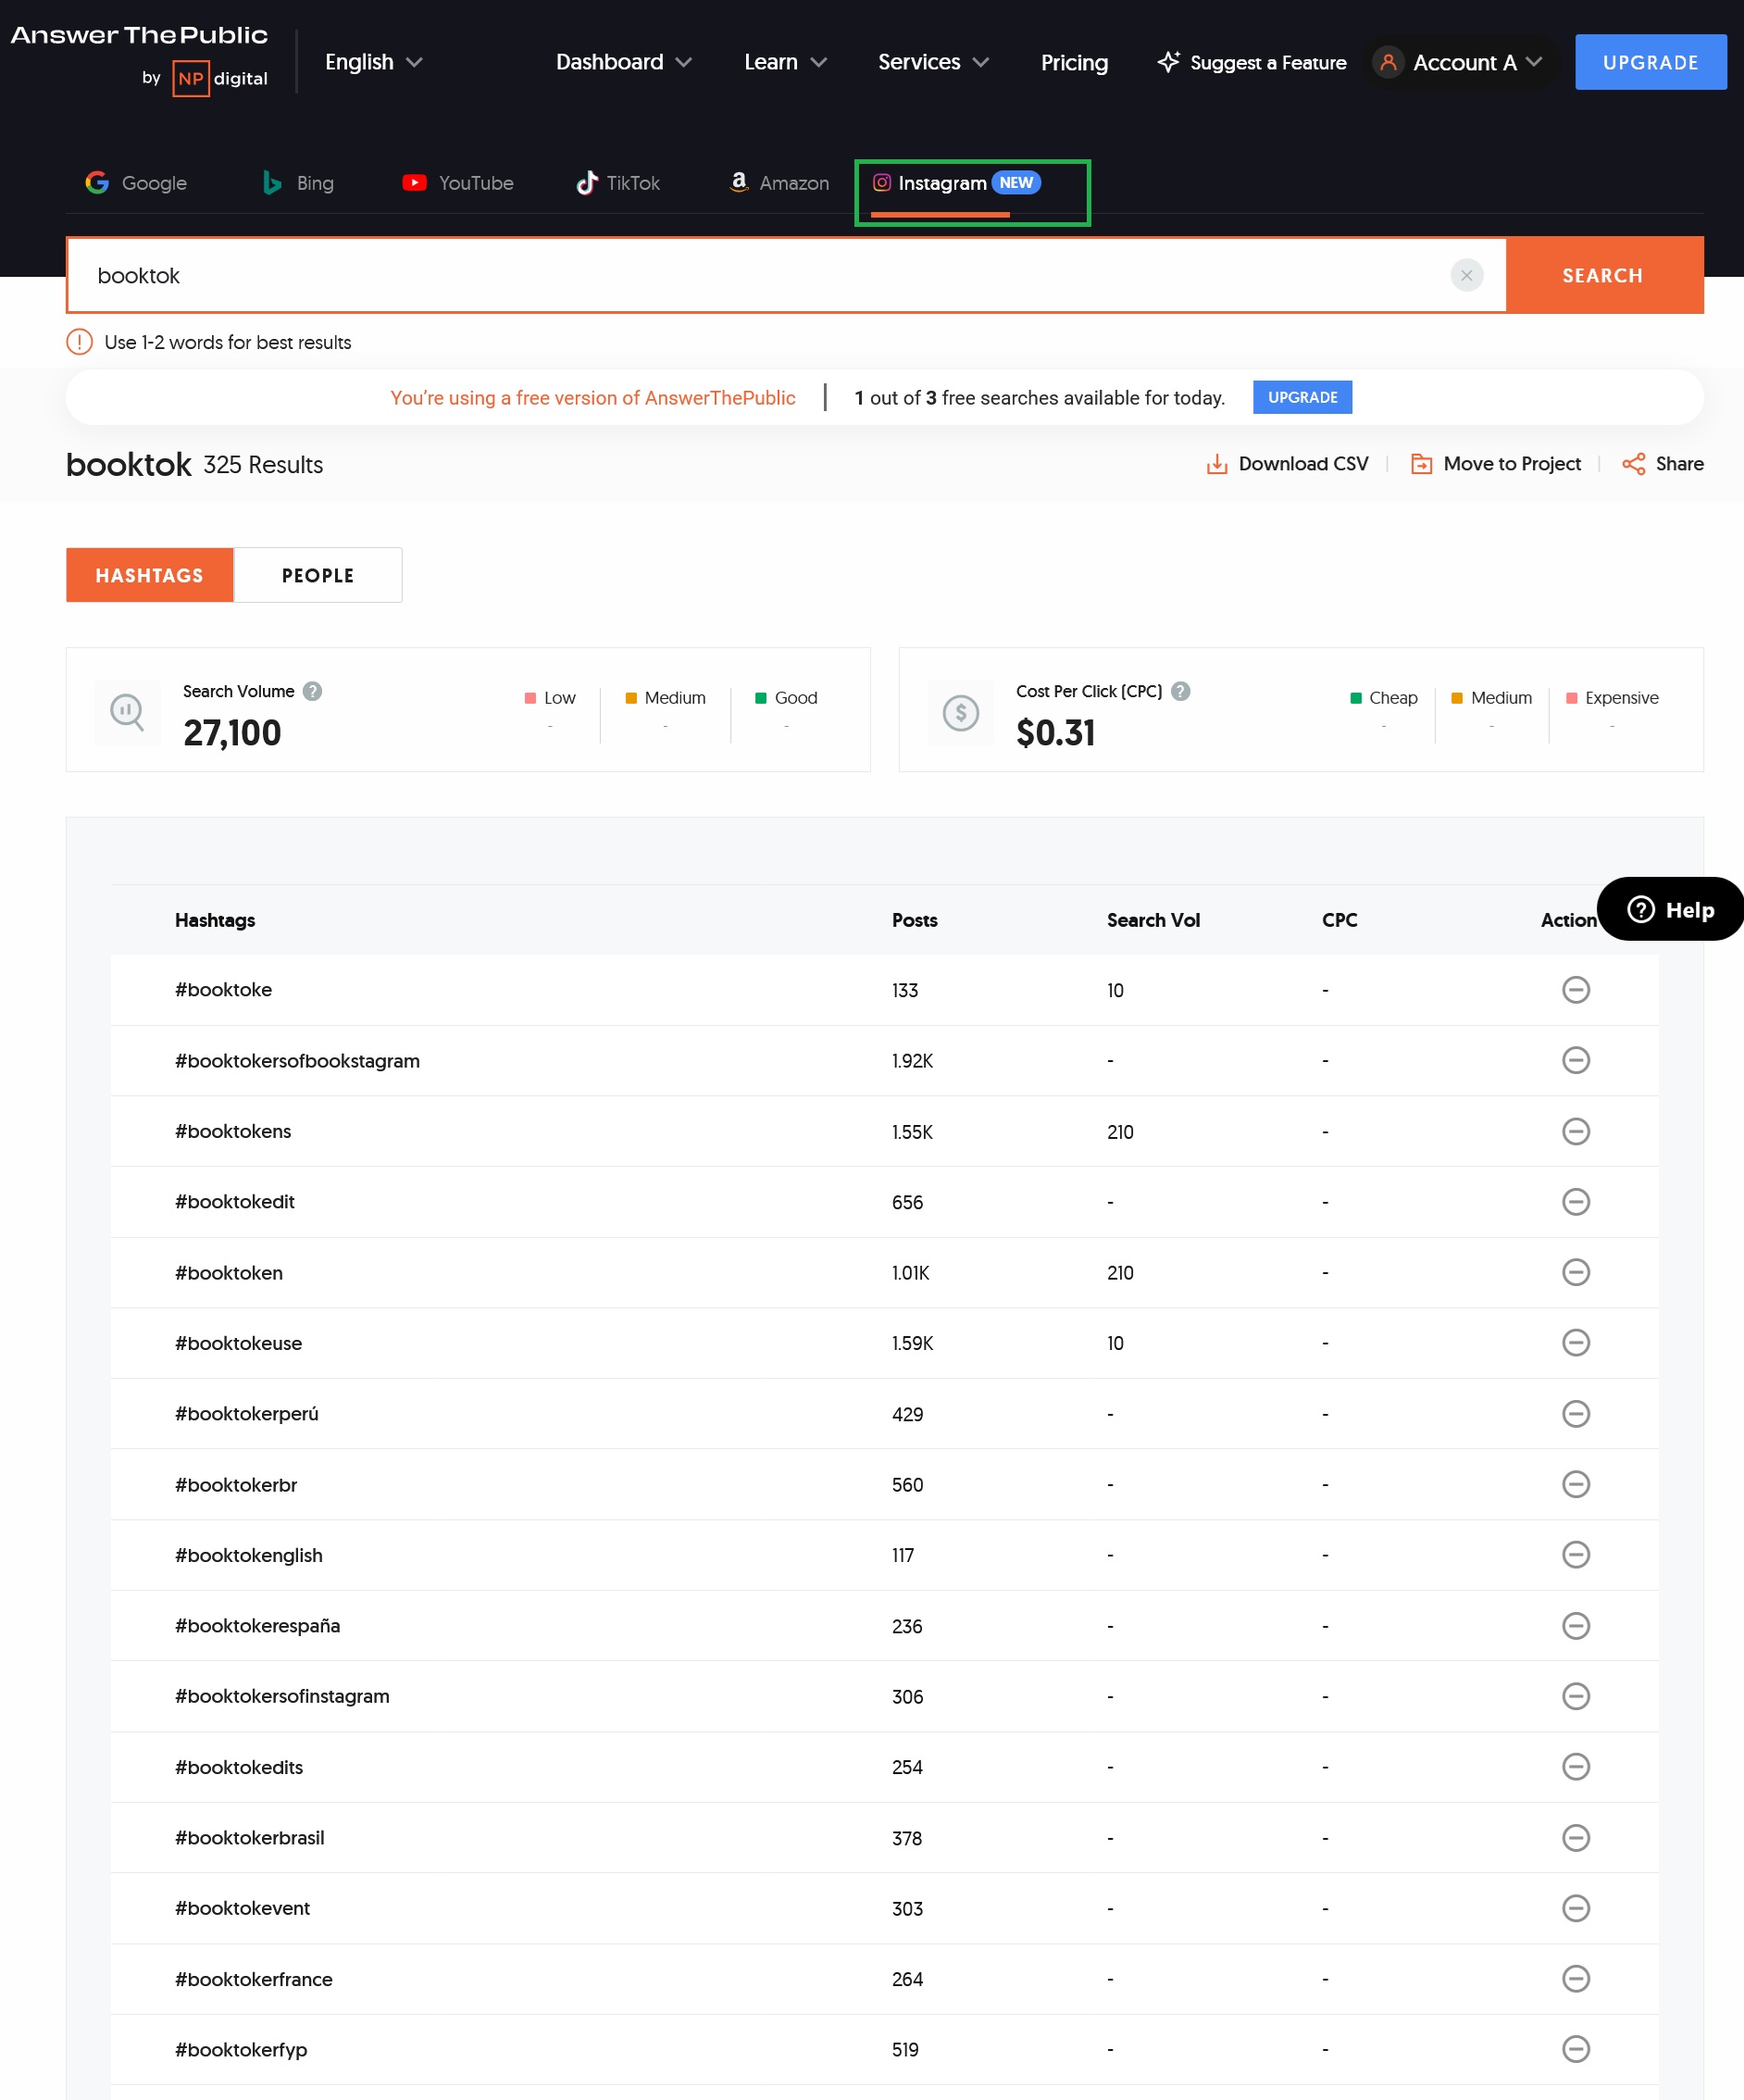Open Cost Per Click help tooltip icon
The width and height of the screenshot is (1744, 2100).
[1180, 691]
